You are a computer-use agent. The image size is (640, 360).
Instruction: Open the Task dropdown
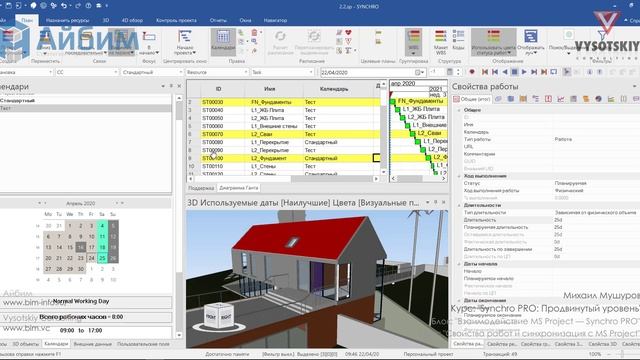282,72
